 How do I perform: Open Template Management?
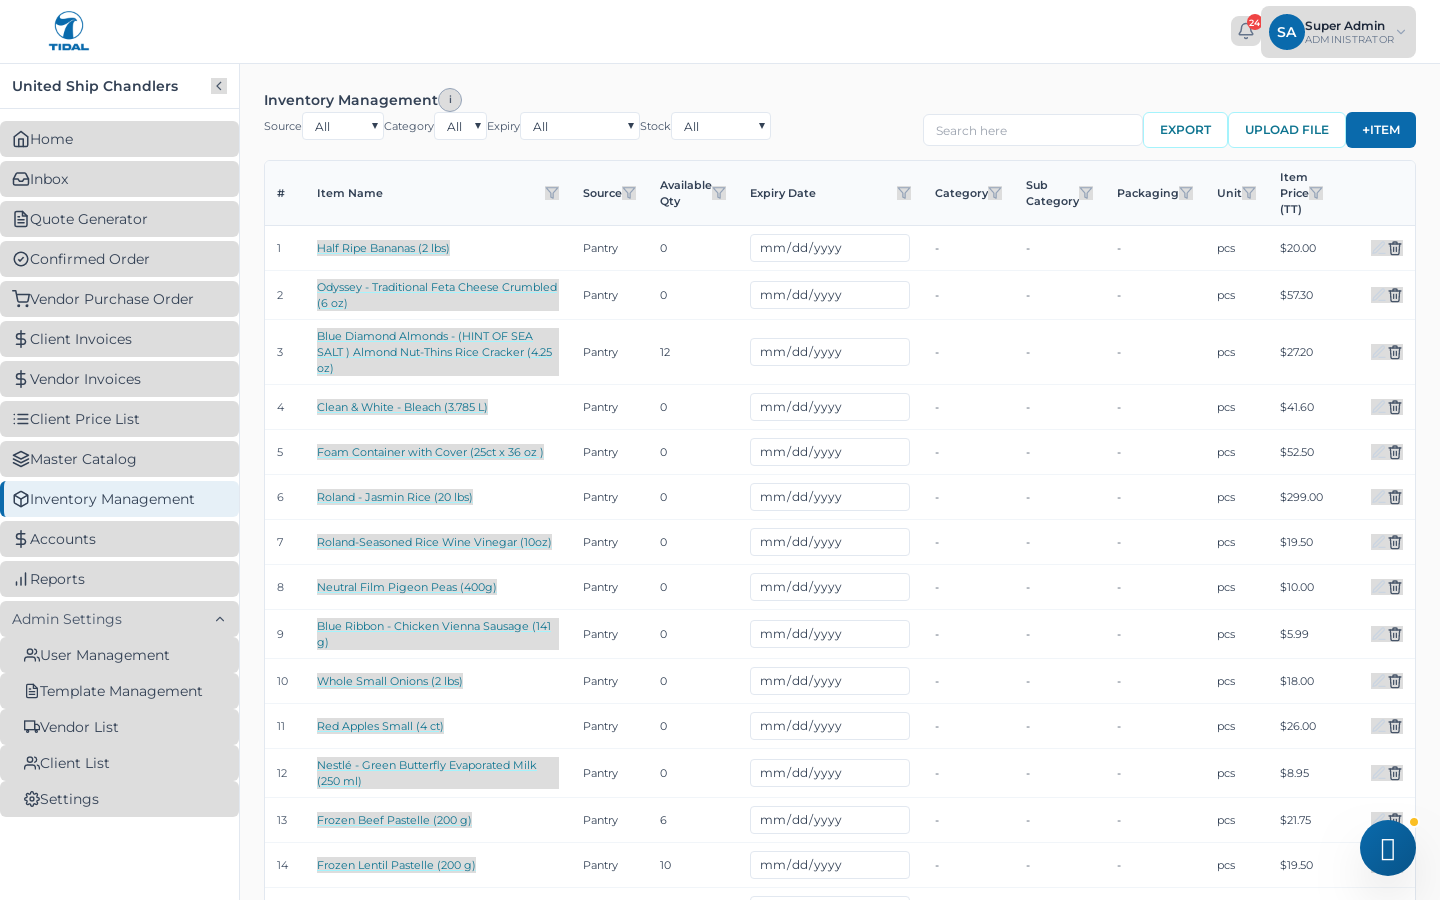[x=119, y=691]
